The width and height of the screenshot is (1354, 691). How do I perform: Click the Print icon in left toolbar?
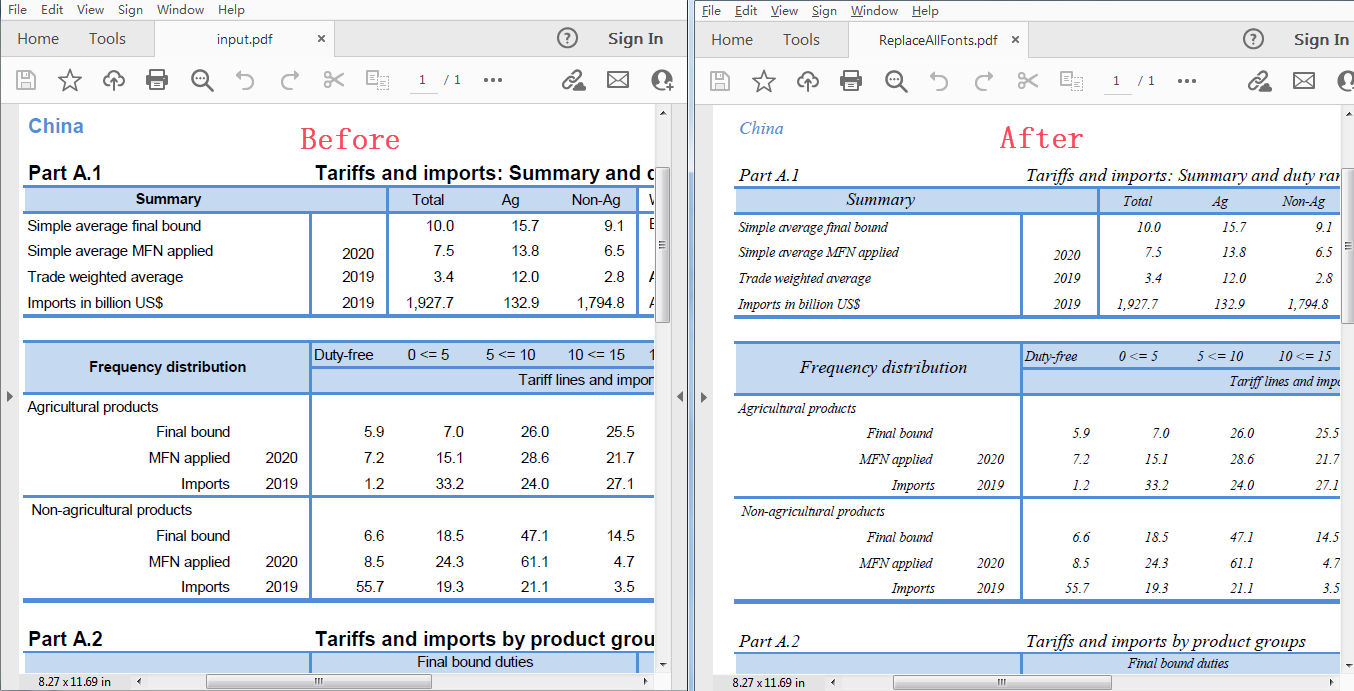(157, 80)
